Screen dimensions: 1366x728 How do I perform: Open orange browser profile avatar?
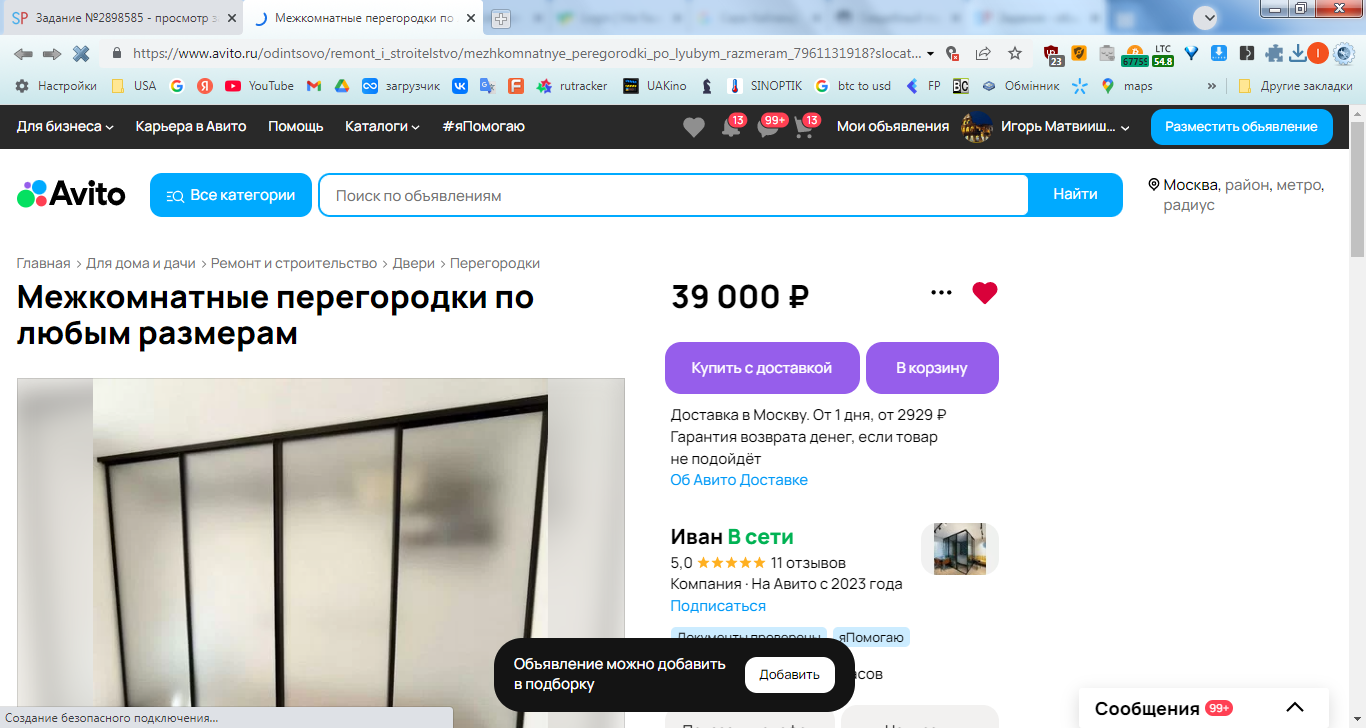click(x=1317, y=53)
